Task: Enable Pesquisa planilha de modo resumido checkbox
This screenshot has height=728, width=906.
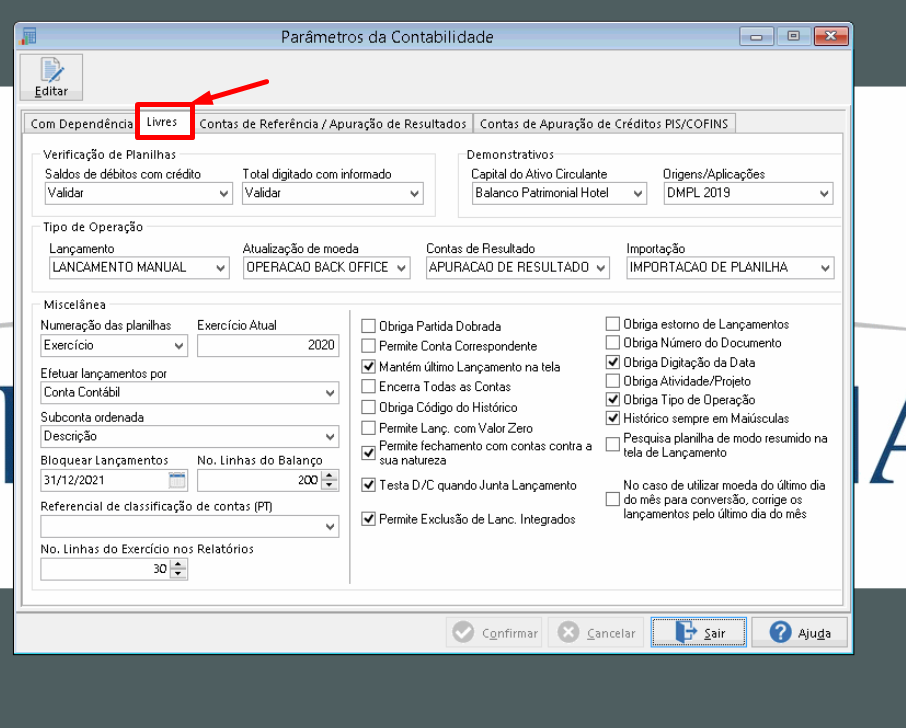Action: pyautogui.click(x=612, y=444)
